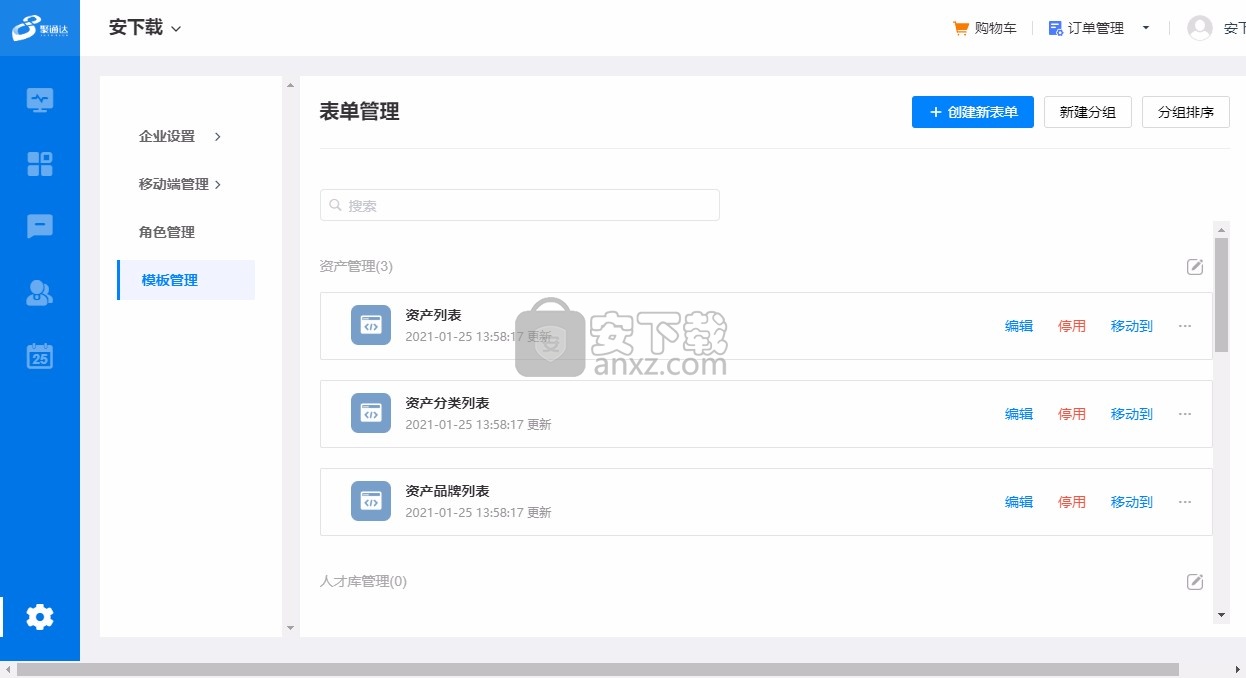This screenshot has width=1246, height=678.
Task: Click the 资产管理(3) group label
Action: [356, 266]
